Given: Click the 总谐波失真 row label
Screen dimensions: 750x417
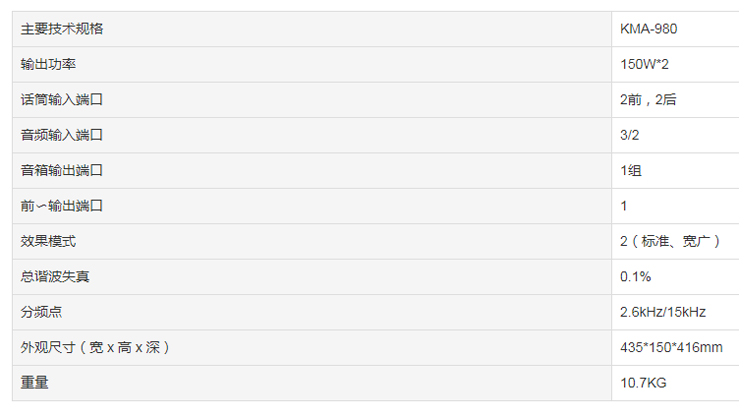Looking at the screenshot, I should (55, 276).
